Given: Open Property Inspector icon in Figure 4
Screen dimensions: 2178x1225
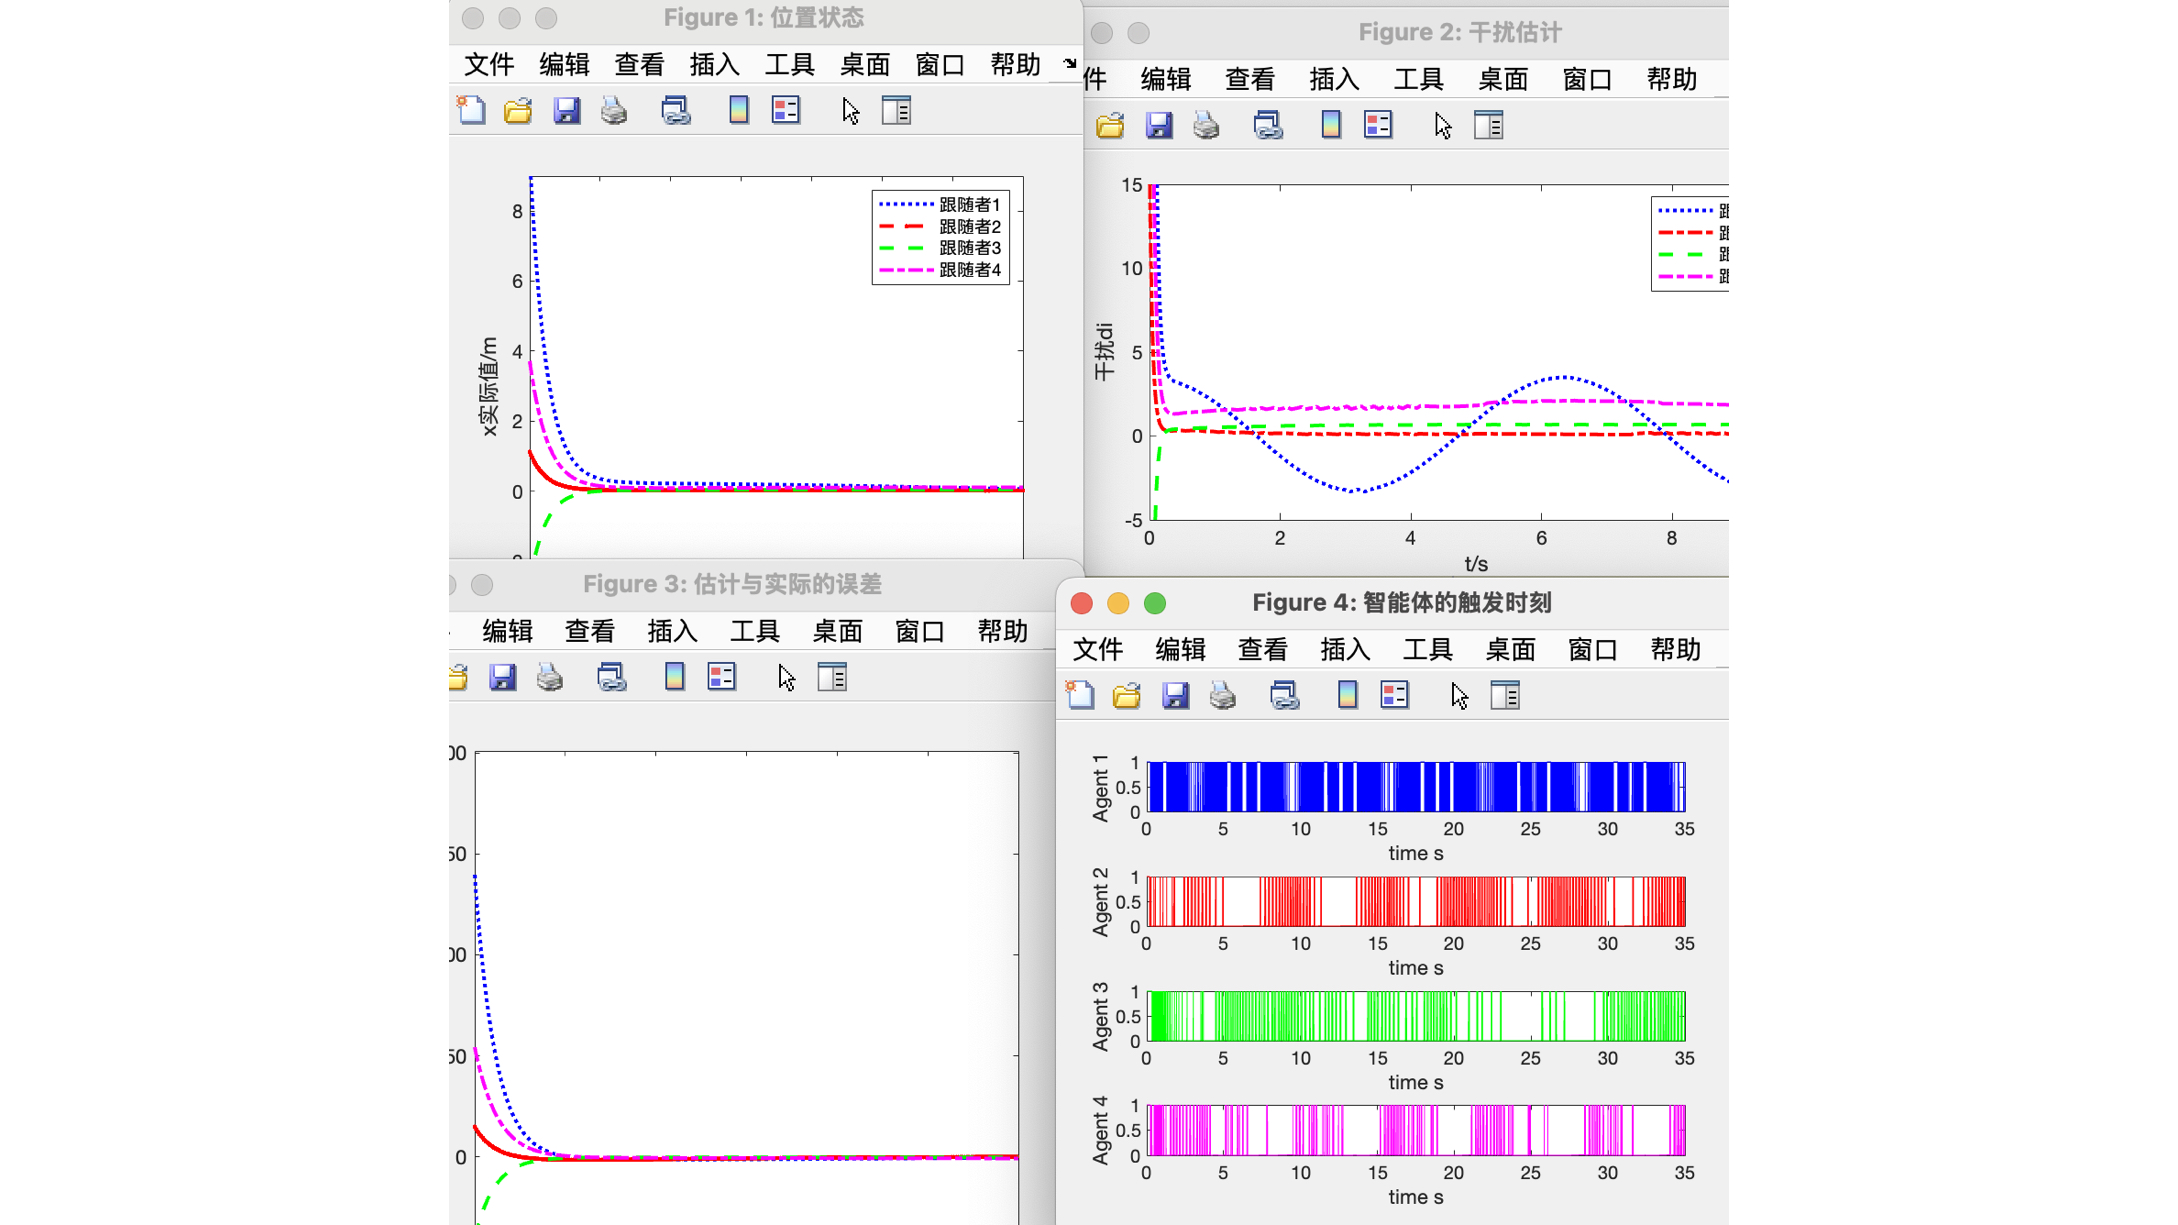Looking at the screenshot, I should (x=1506, y=696).
